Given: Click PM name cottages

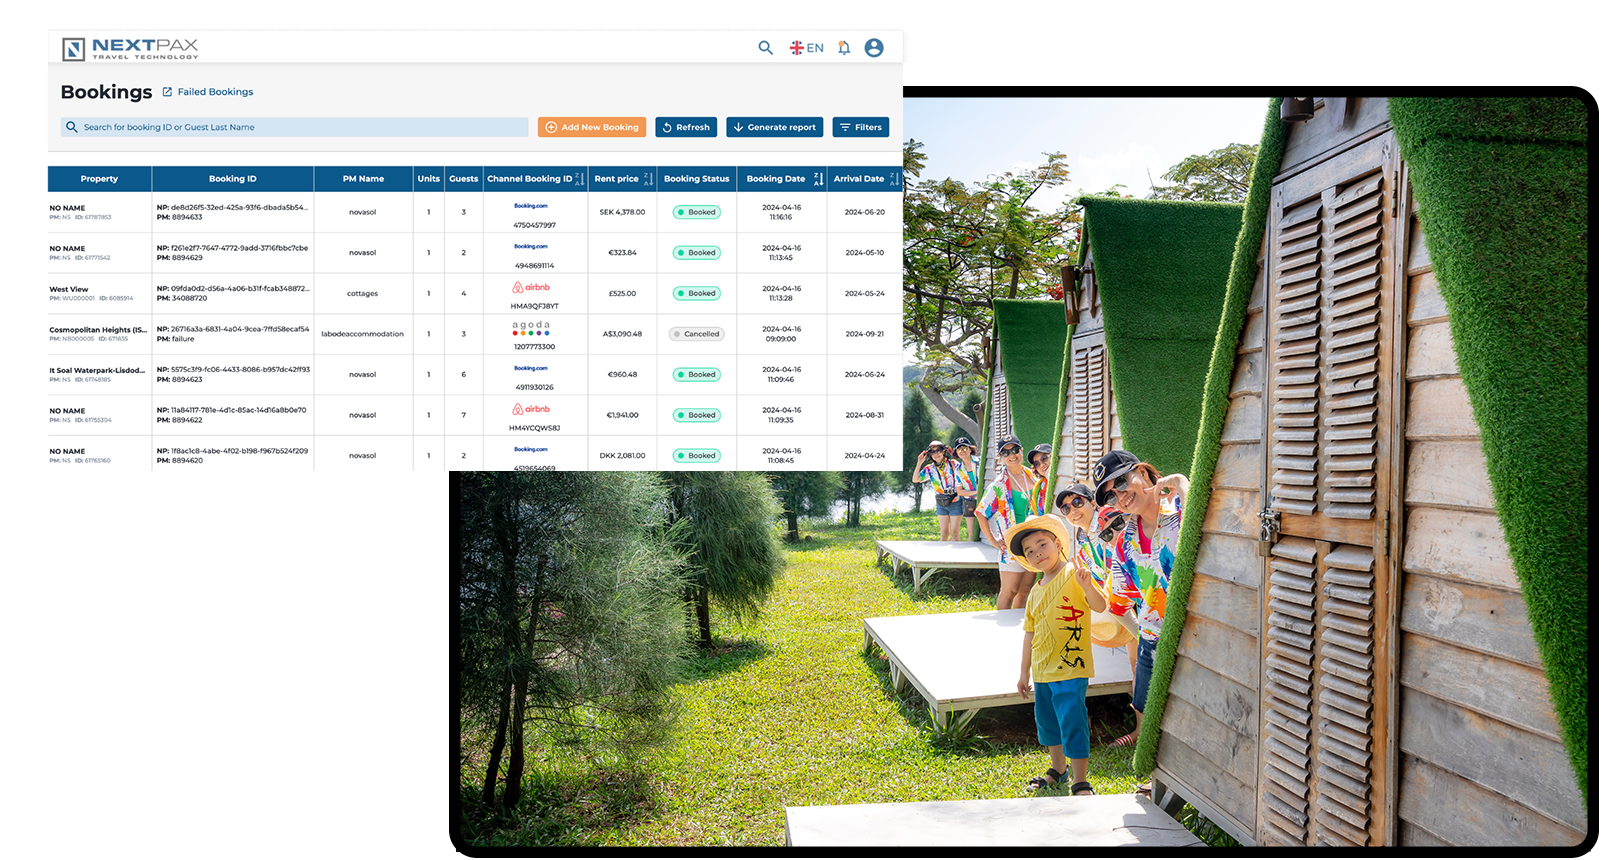Looking at the screenshot, I should [362, 293].
